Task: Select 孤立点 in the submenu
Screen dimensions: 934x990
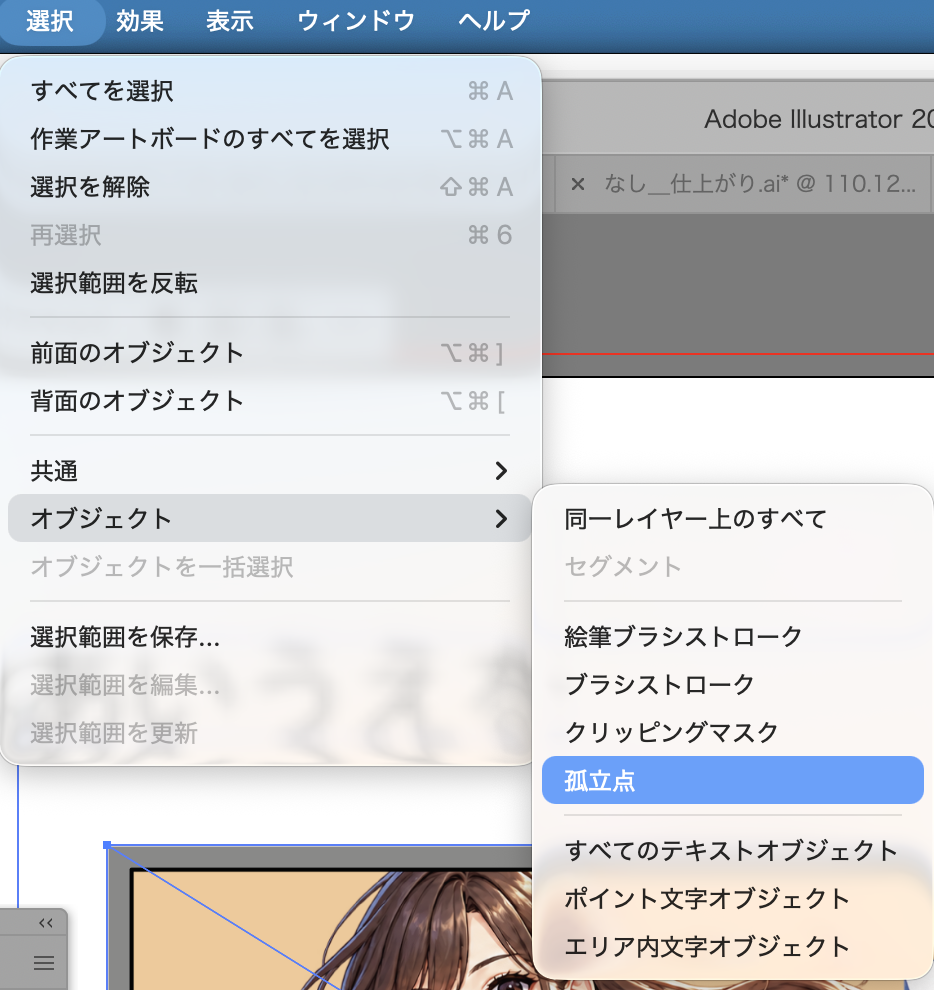Action: click(733, 780)
